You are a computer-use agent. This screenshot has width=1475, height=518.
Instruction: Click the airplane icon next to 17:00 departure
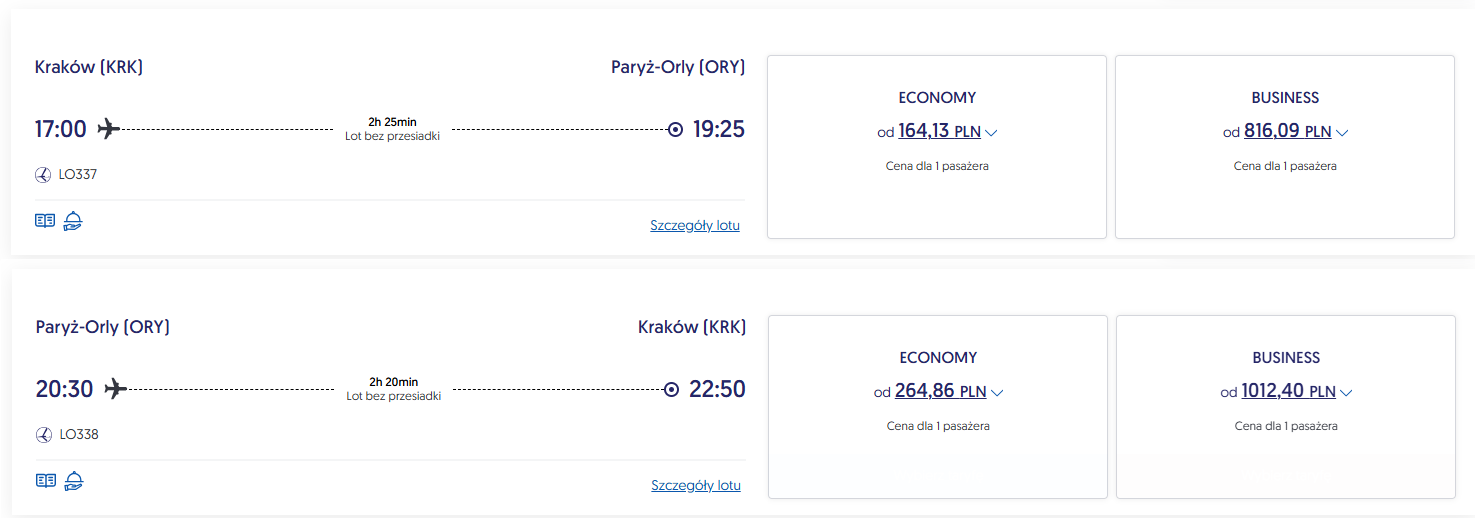point(108,129)
